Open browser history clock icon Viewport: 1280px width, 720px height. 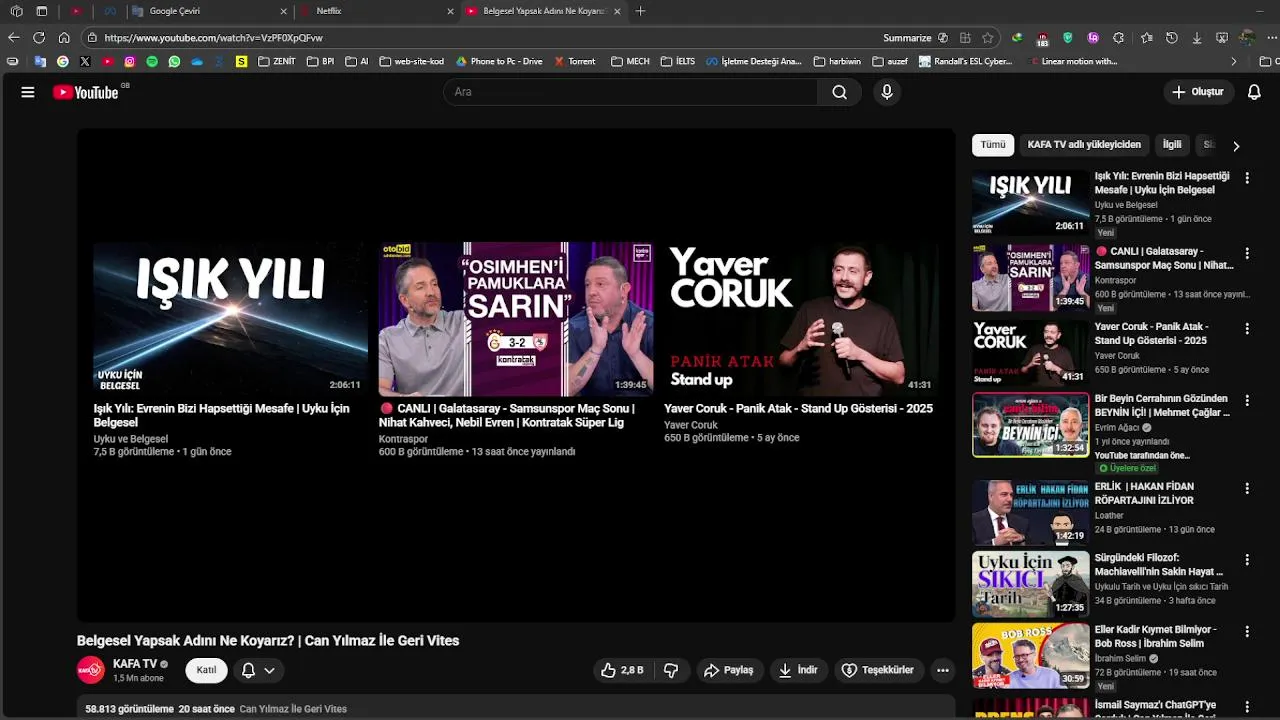(1172, 38)
